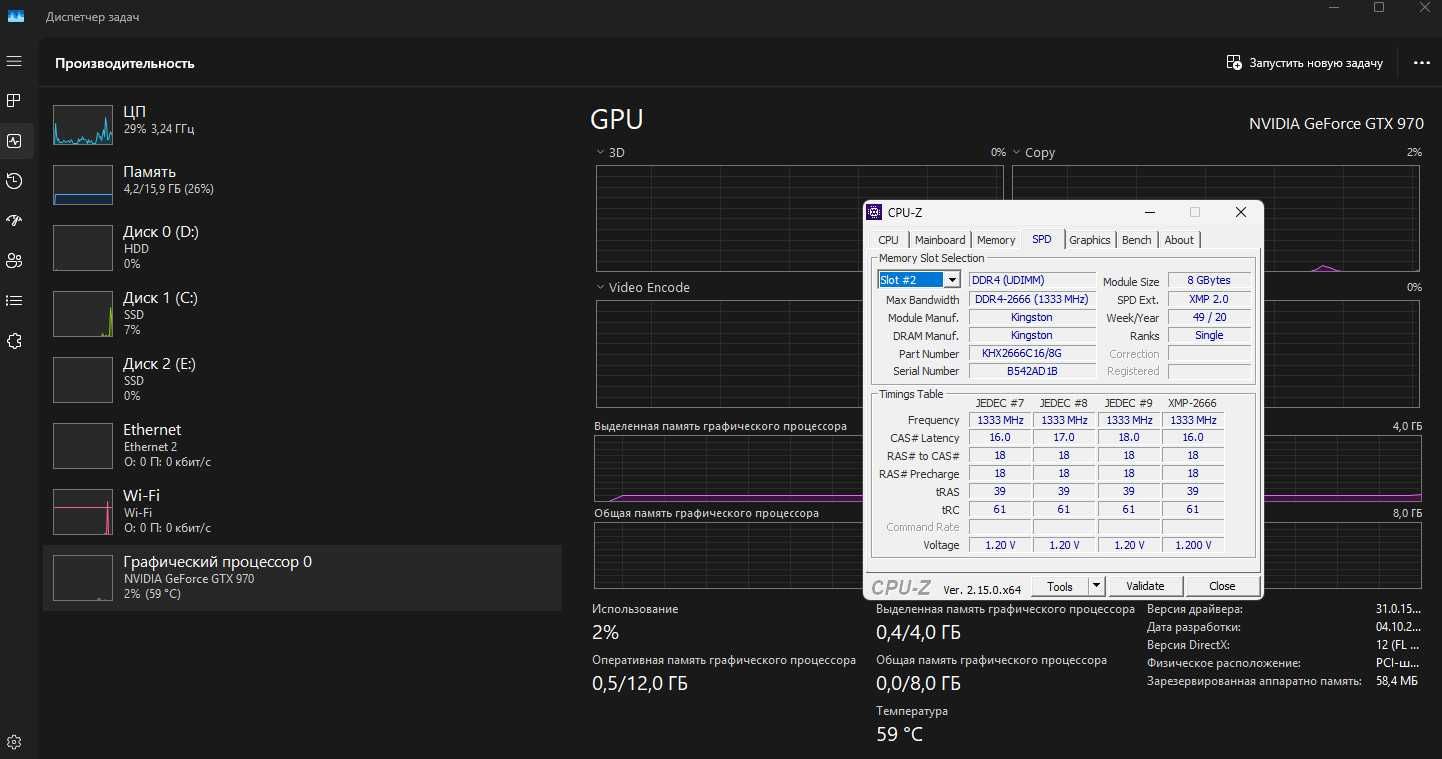1442x759 pixels.
Task: Switch to the Graphics tab in CPU-Z
Action: tap(1089, 240)
